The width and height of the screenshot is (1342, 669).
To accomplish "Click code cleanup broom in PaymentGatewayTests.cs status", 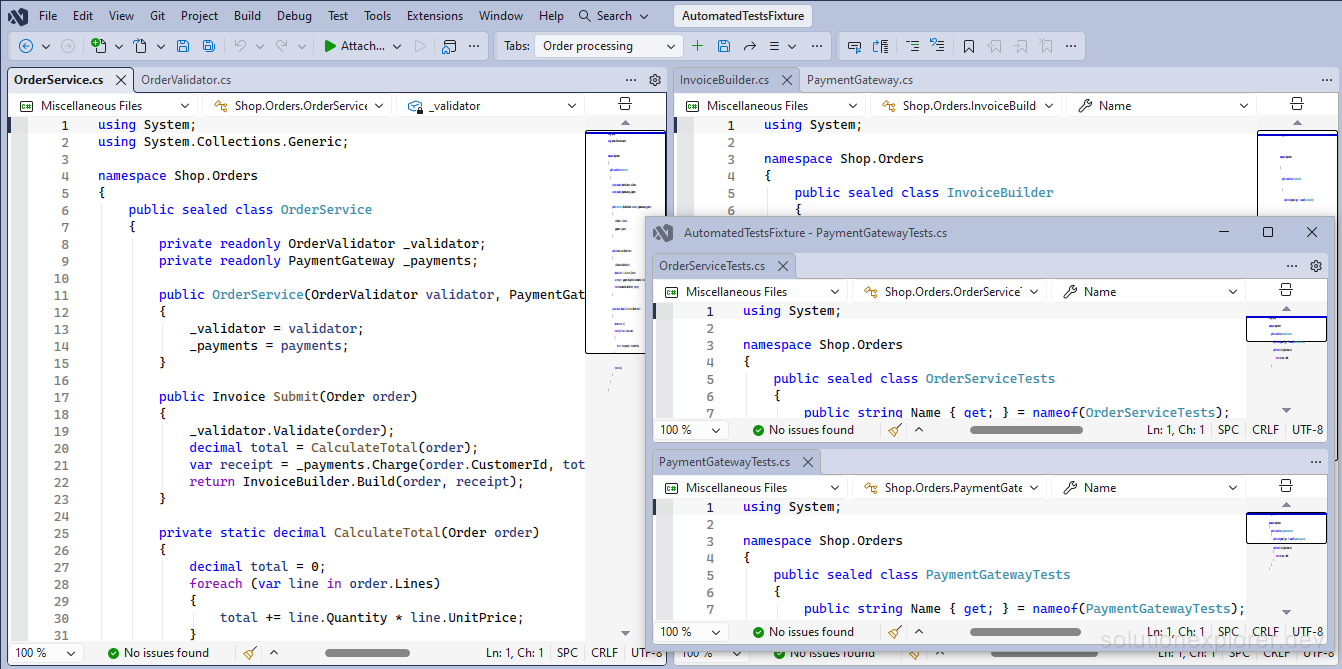I will [x=895, y=632].
